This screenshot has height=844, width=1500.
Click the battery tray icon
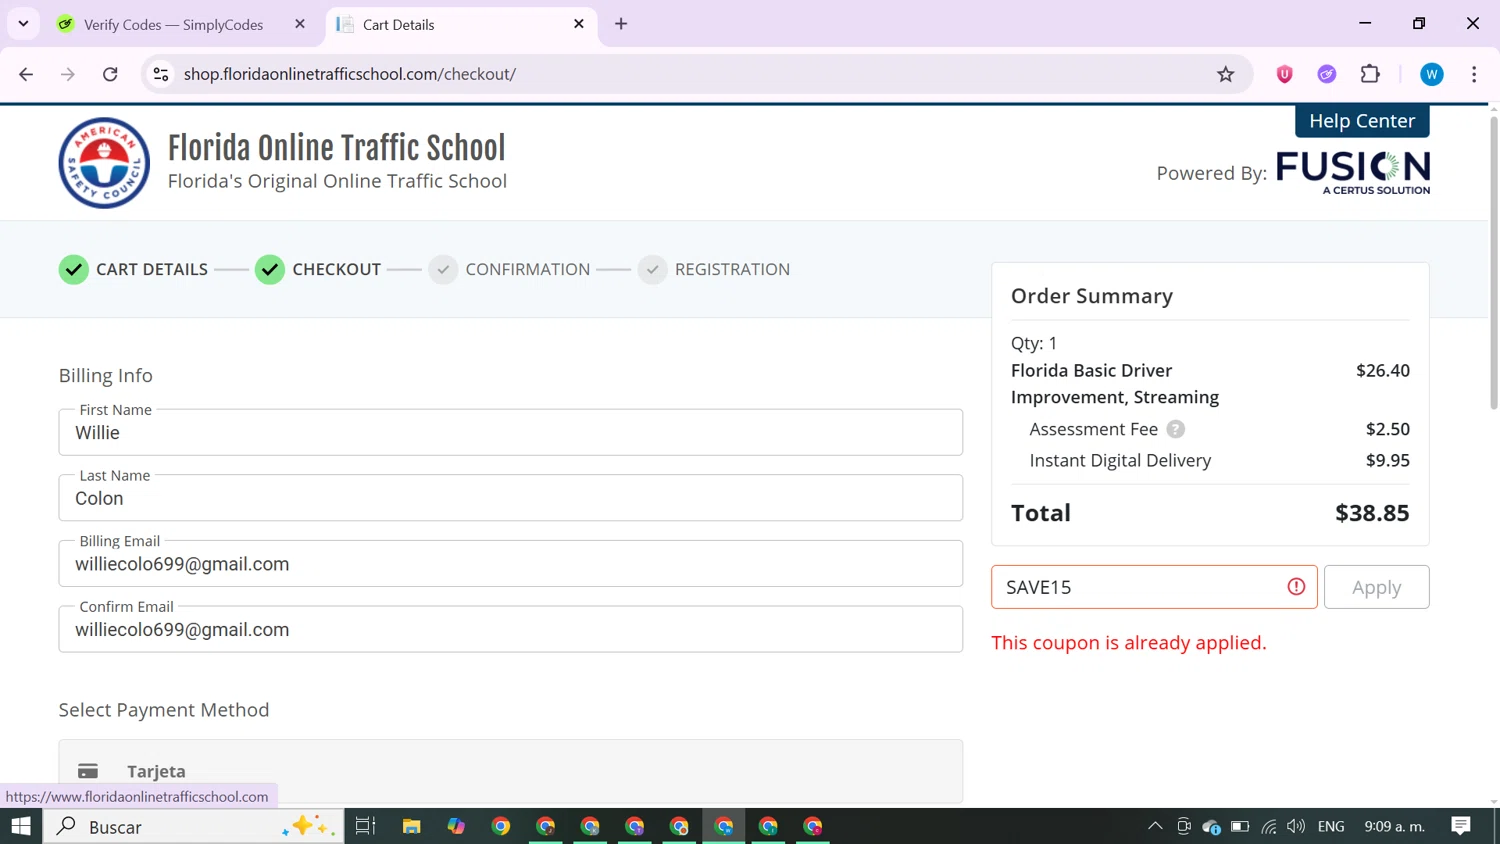click(x=1240, y=826)
